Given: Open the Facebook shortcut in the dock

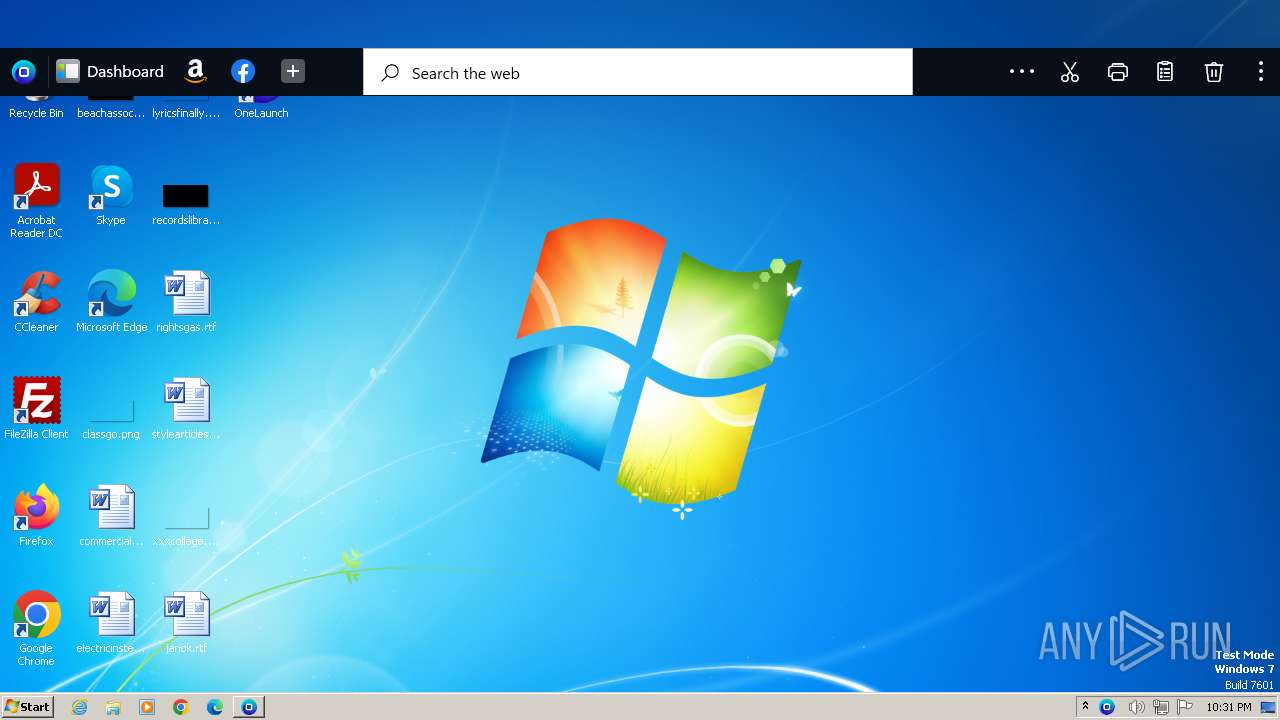Looking at the screenshot, I should click(243, 71).
